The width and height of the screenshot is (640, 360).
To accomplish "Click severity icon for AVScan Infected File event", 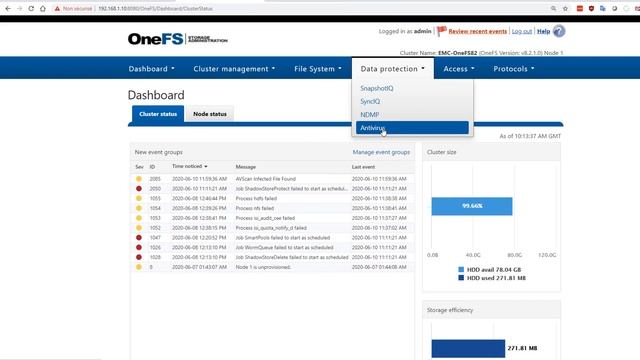I will [x=139, y=179].
